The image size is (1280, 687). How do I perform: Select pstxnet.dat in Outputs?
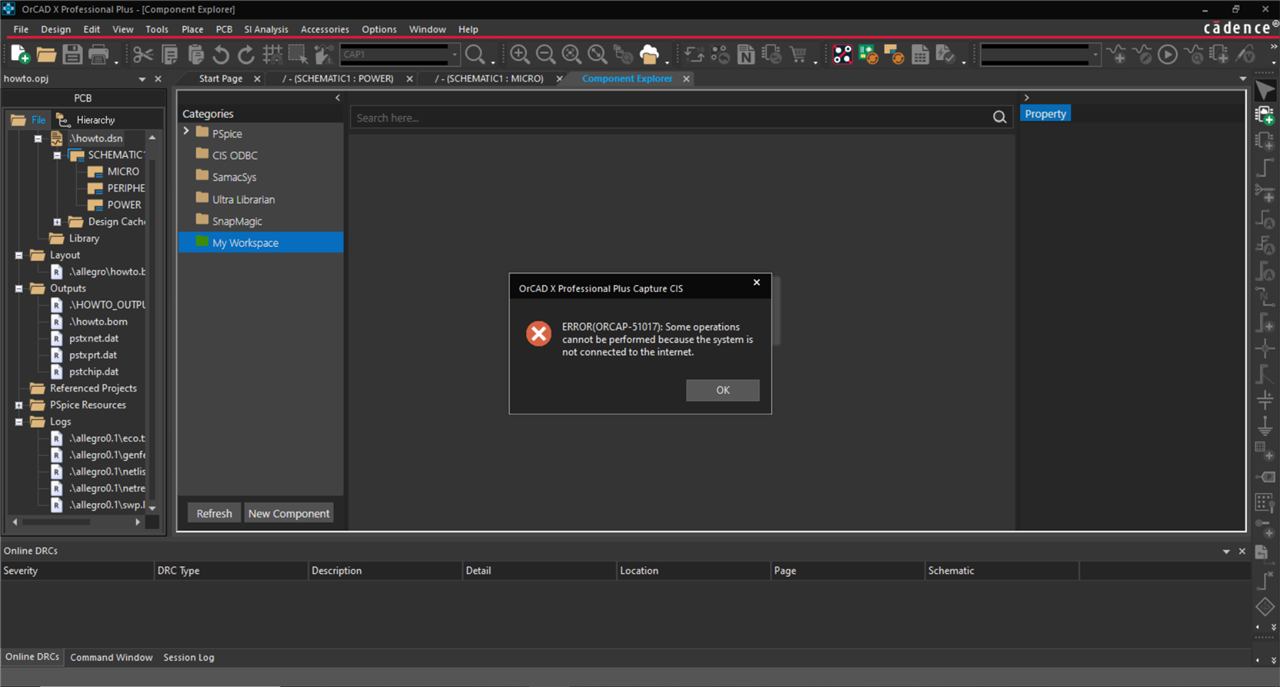click(x=94, y=338)
